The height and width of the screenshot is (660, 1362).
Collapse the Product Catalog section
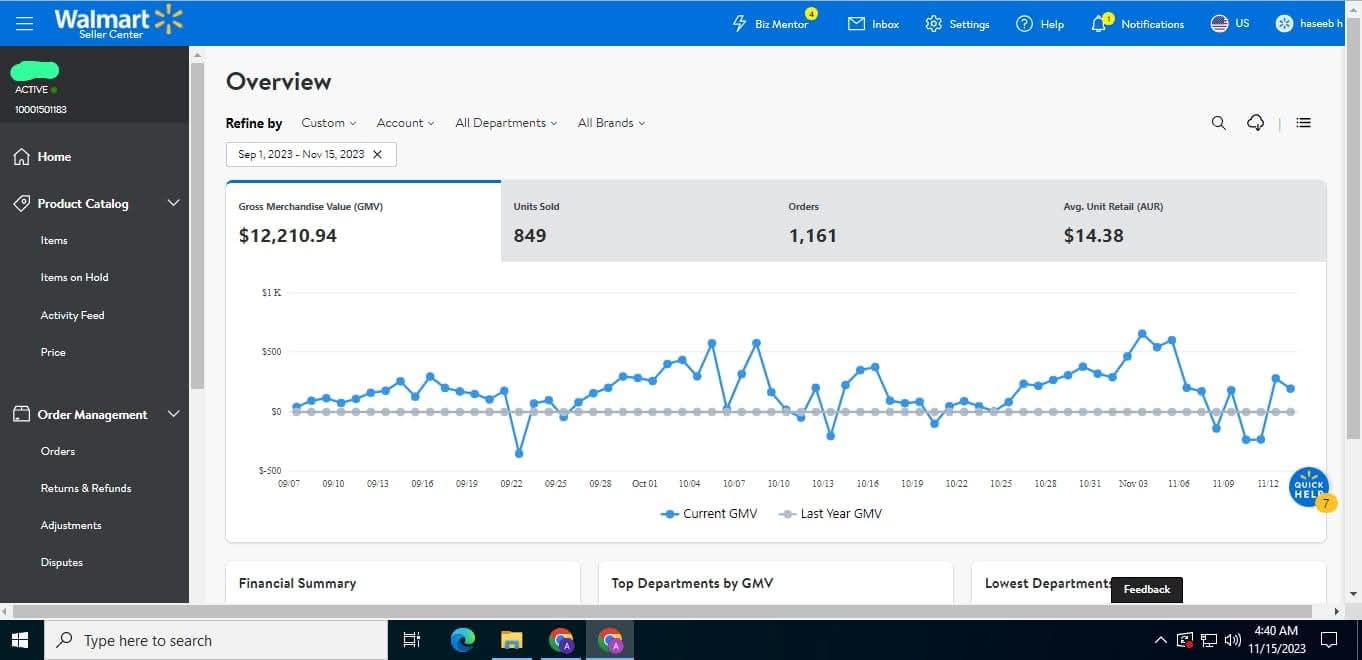[173, 203]
